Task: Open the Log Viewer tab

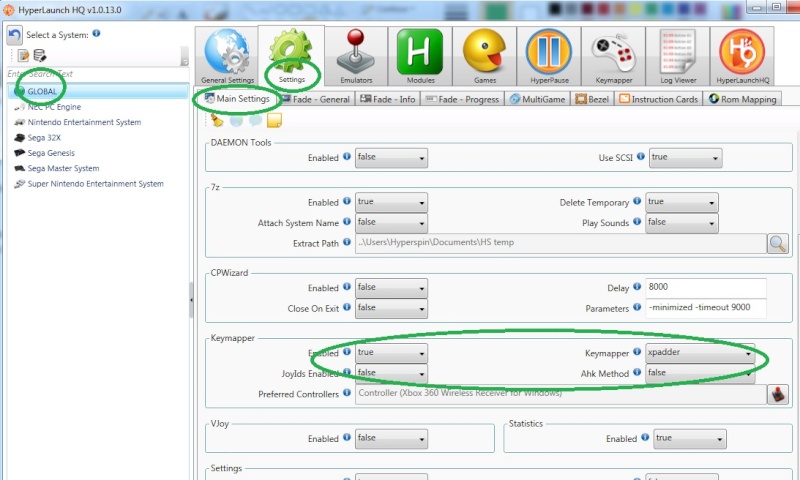Action: (678, 56)
